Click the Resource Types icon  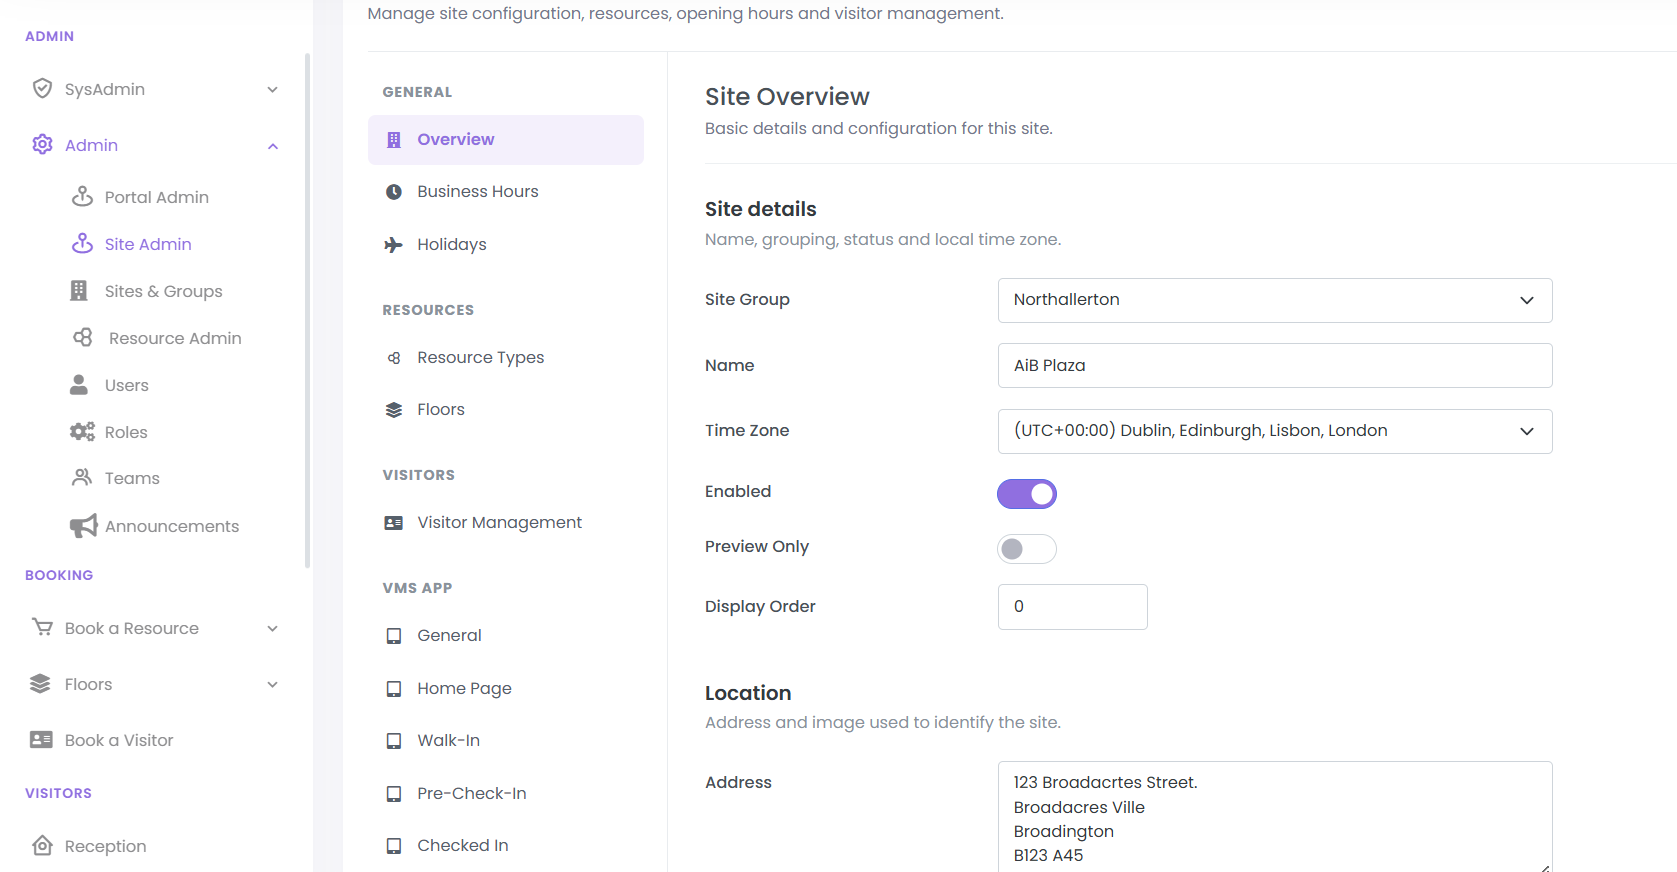[394, 358]
